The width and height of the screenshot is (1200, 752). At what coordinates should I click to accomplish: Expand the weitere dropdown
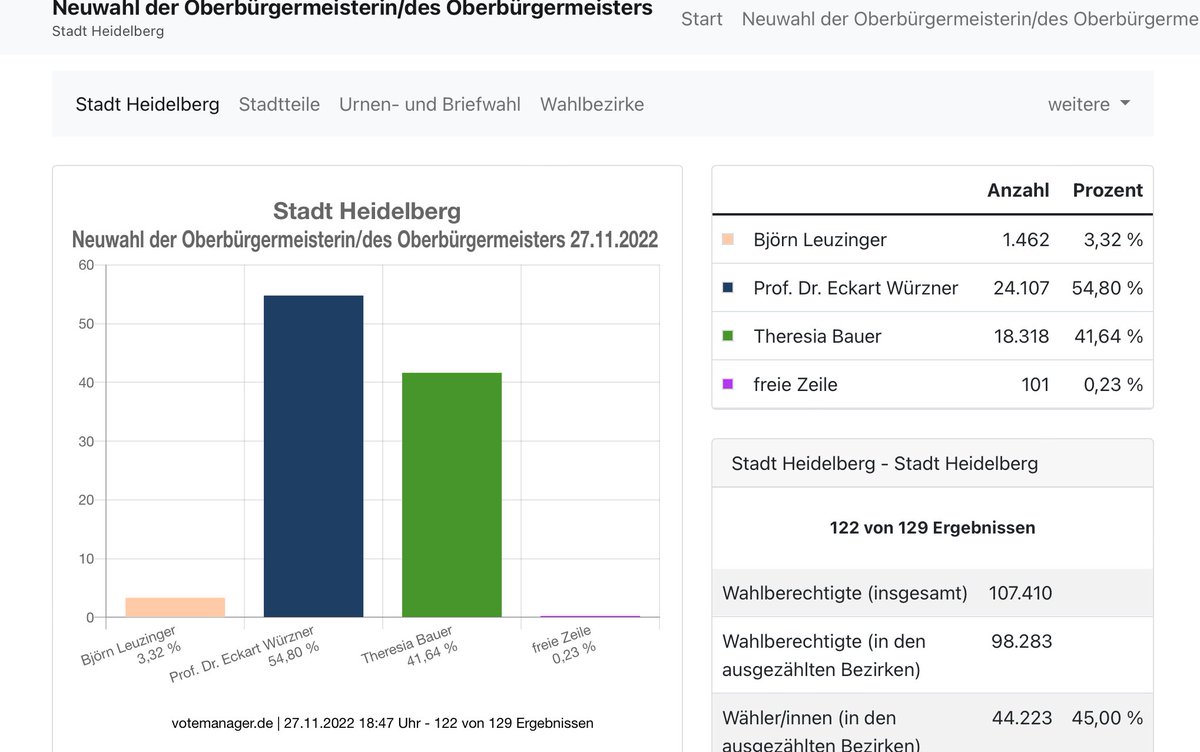(1079, 104)
